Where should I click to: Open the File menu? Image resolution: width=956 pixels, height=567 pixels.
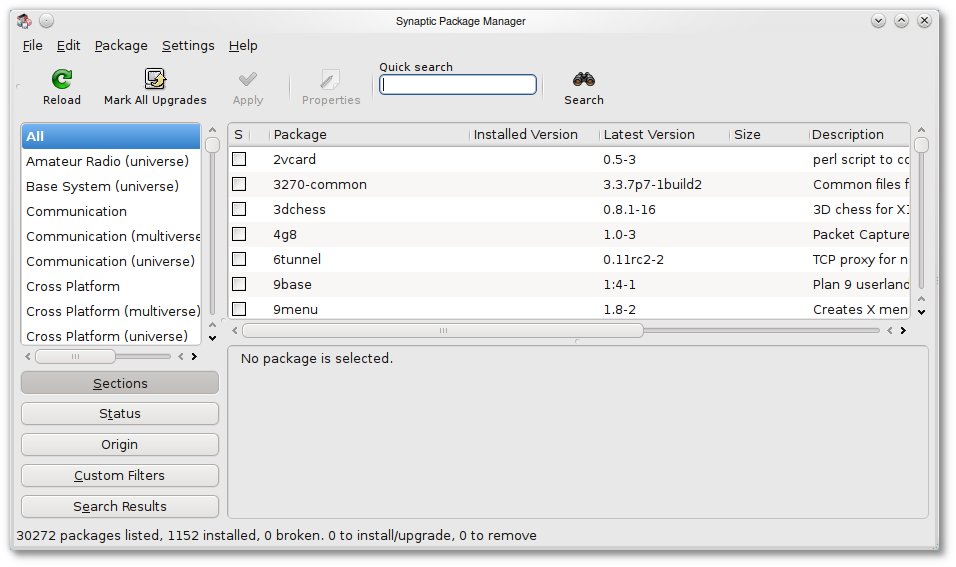click(x=32, y=46)
